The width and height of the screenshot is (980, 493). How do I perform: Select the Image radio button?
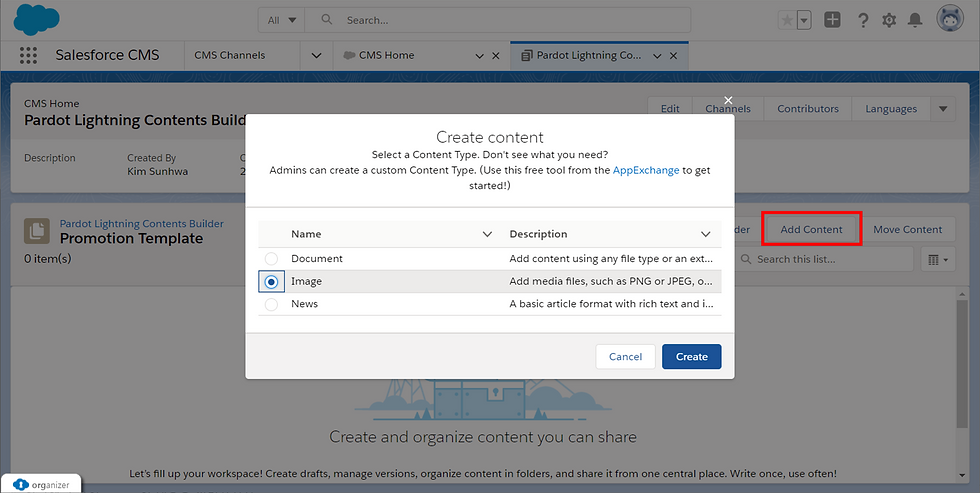(x=271, y=282)
